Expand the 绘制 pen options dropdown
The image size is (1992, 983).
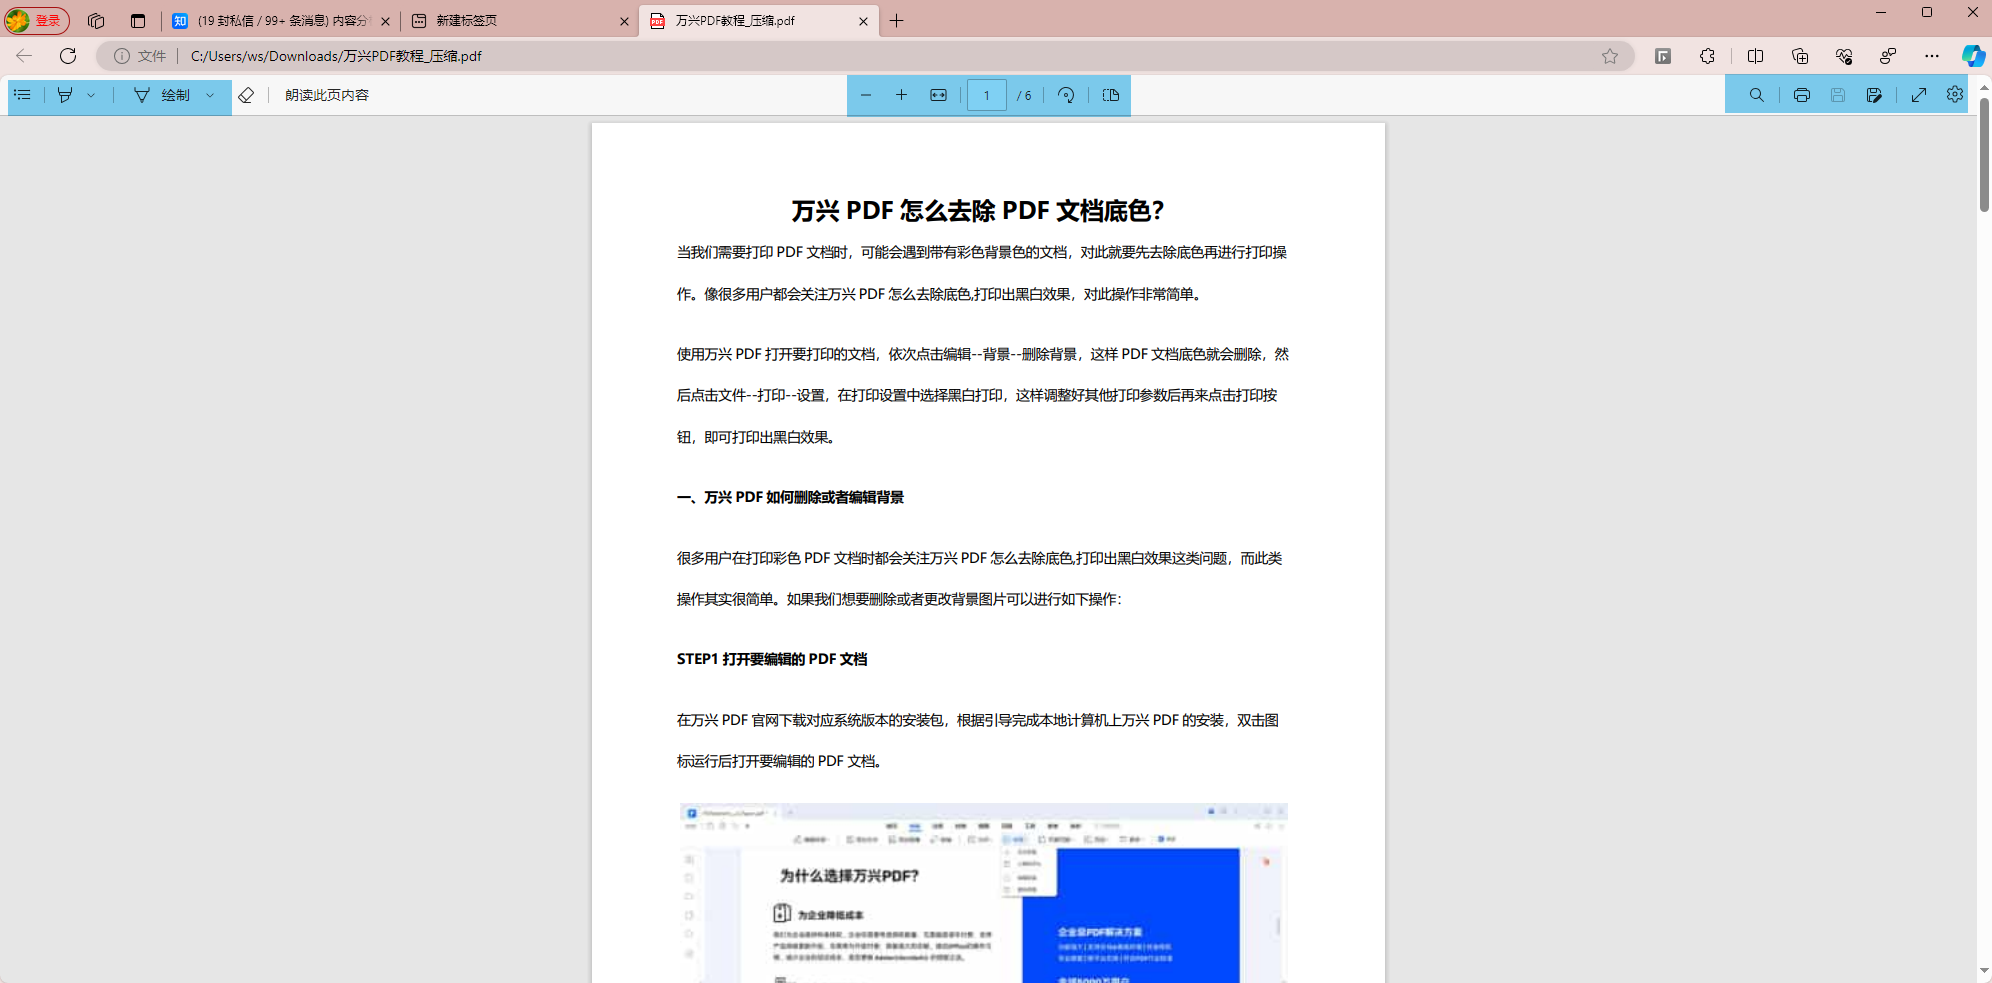click(x=210, y=95)
